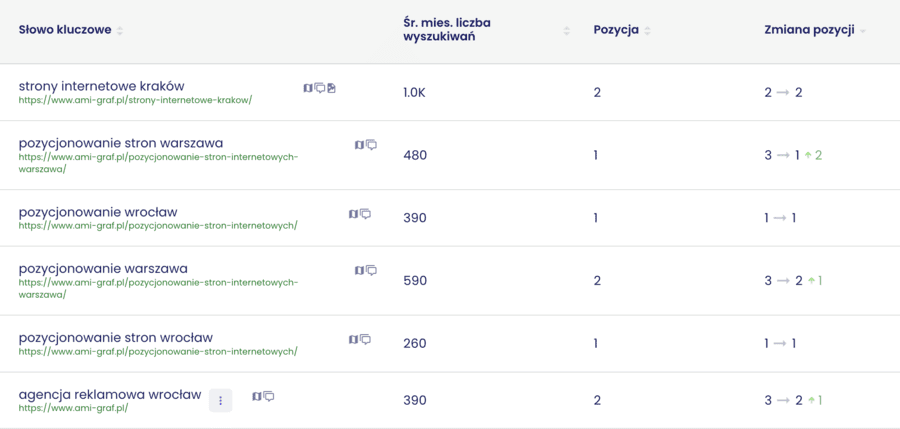Select keyword 'agencja reklamowa wrocław'
Screen dimensions: 900x429
110,395
